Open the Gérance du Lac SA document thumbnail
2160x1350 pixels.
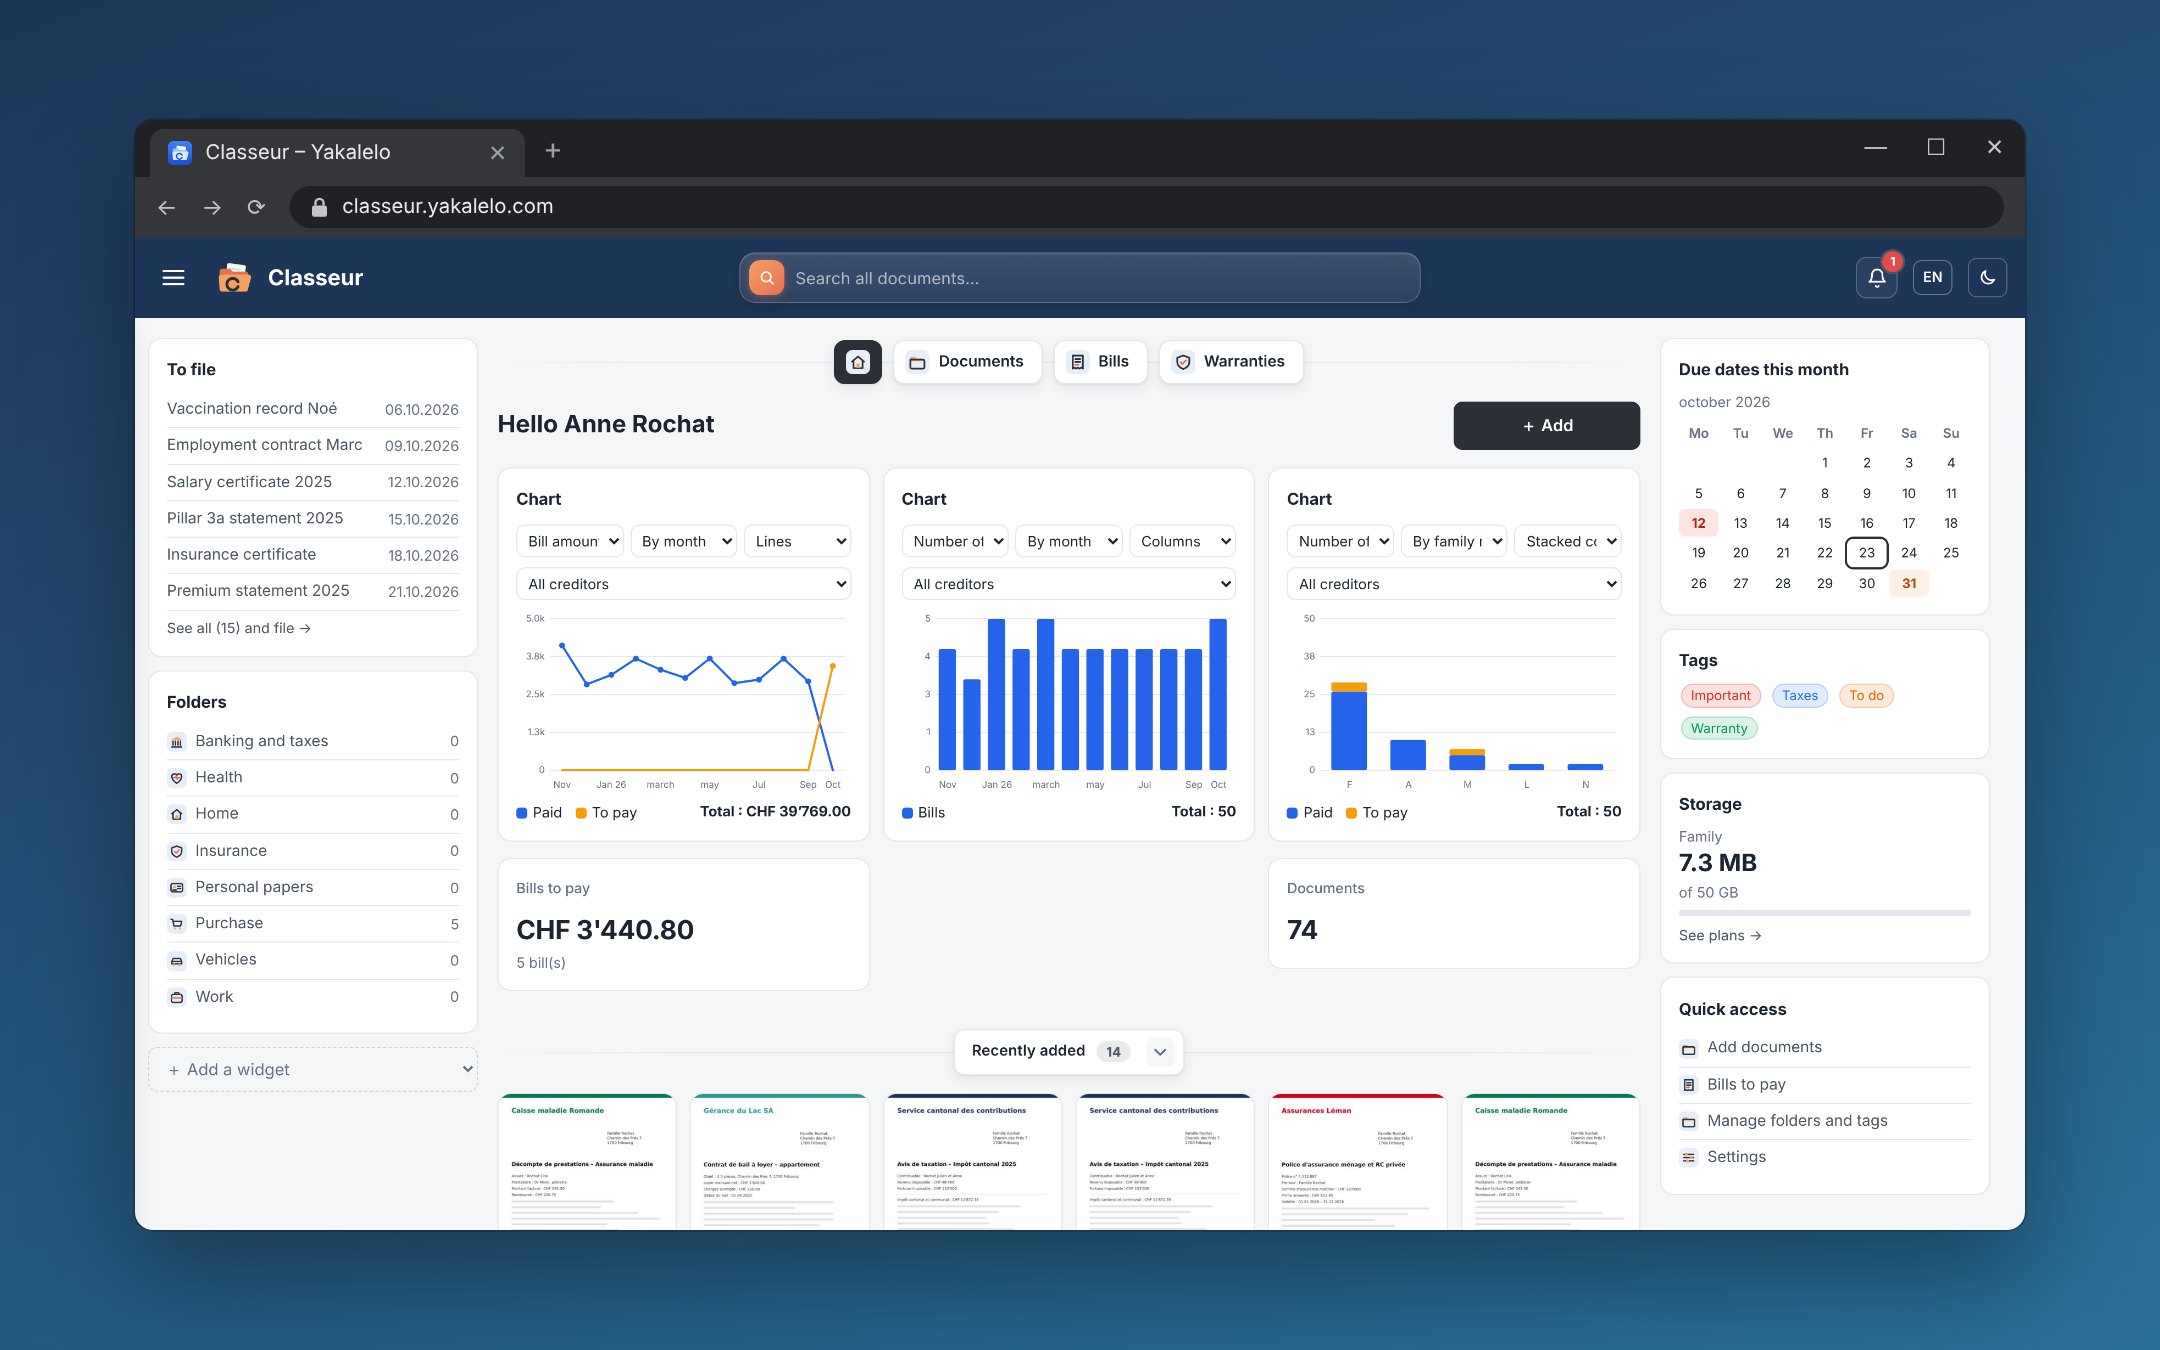tap(779, 1162)
